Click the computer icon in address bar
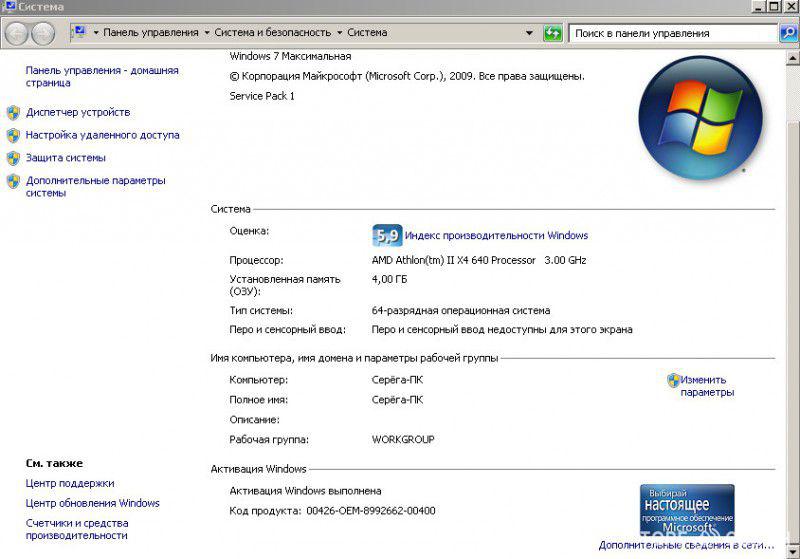The image size is (800, 559). pos(79,33)
